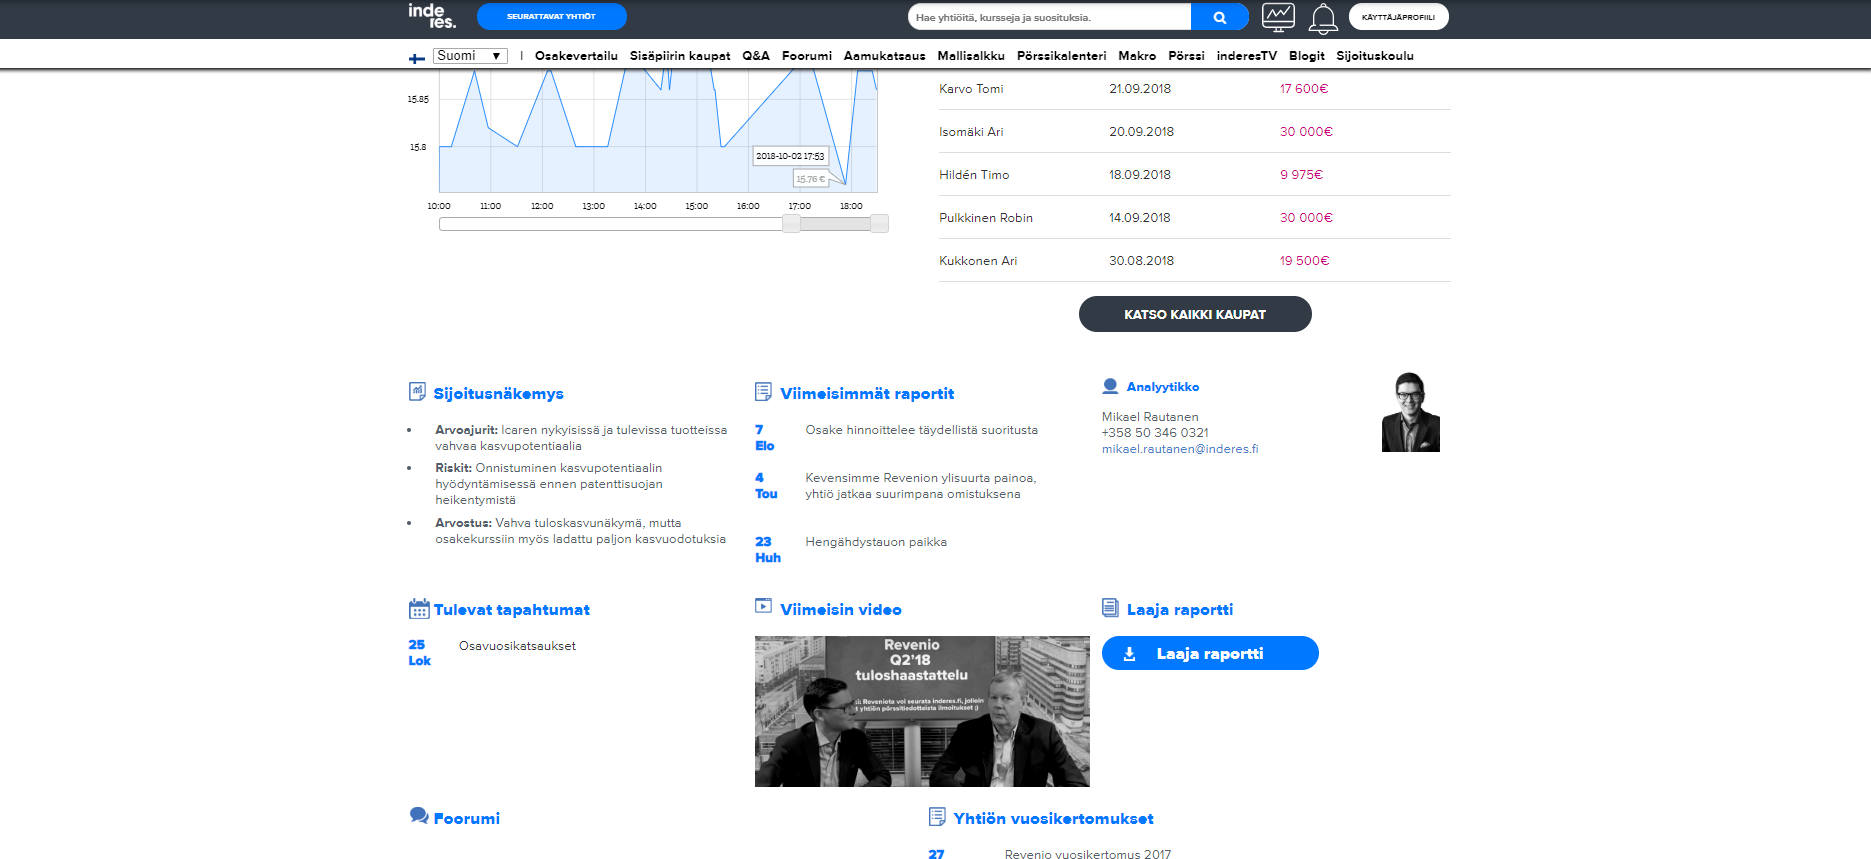
Task: Open inderesTV from the navigation
Action: (x=1246, y=56)
